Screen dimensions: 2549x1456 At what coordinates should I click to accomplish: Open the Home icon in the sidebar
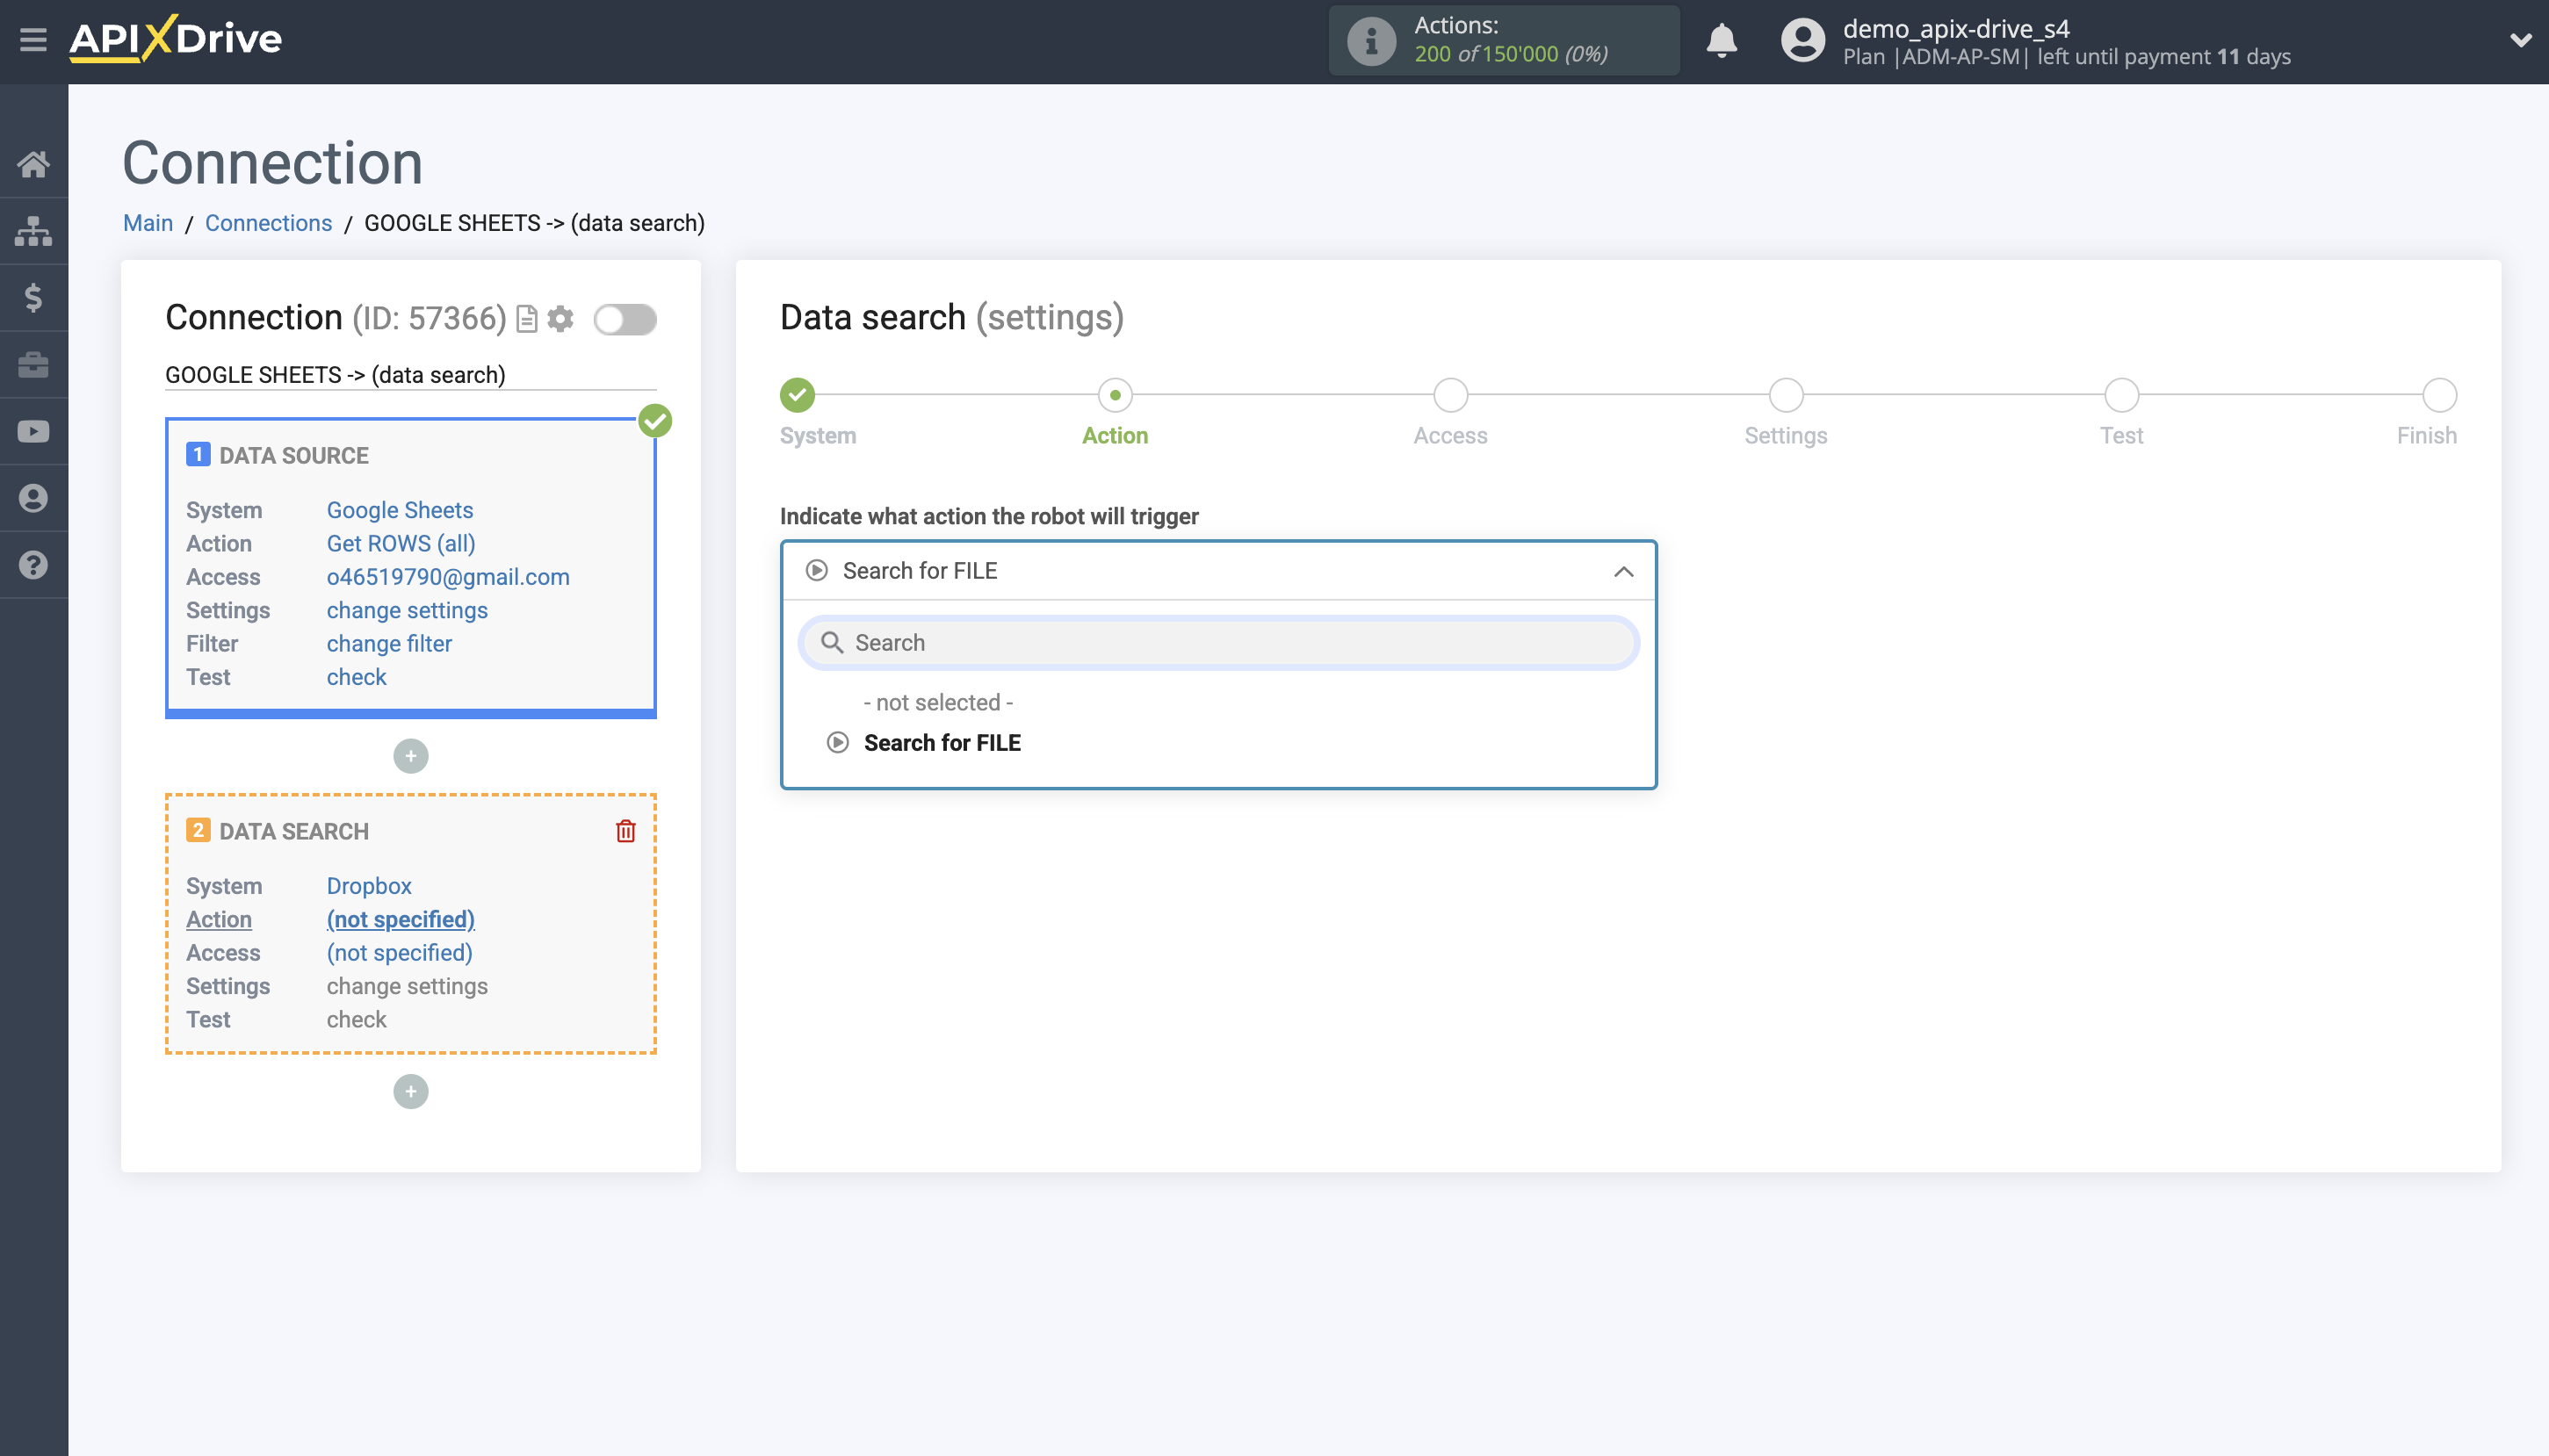point(33,164)
